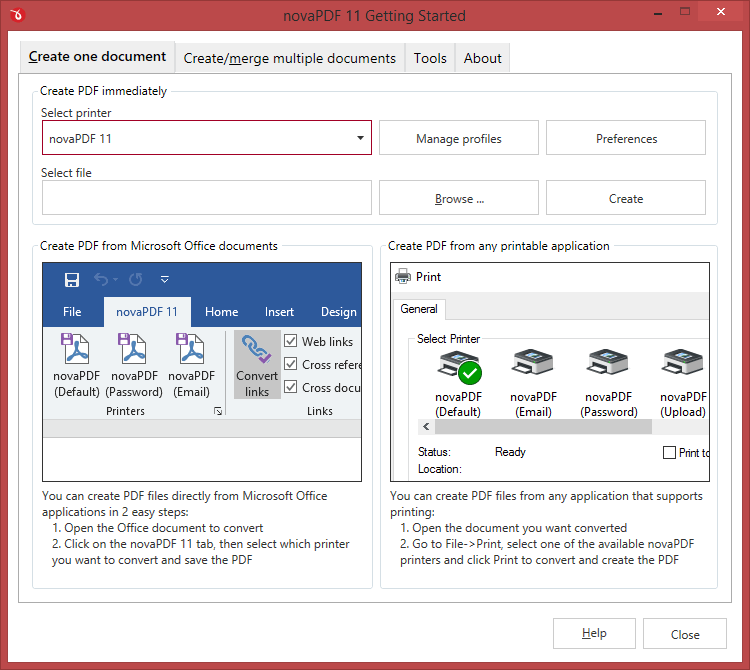Maximize the novaPDF window
This screenshot has width=750, height=670.
(x=685, y=12)
